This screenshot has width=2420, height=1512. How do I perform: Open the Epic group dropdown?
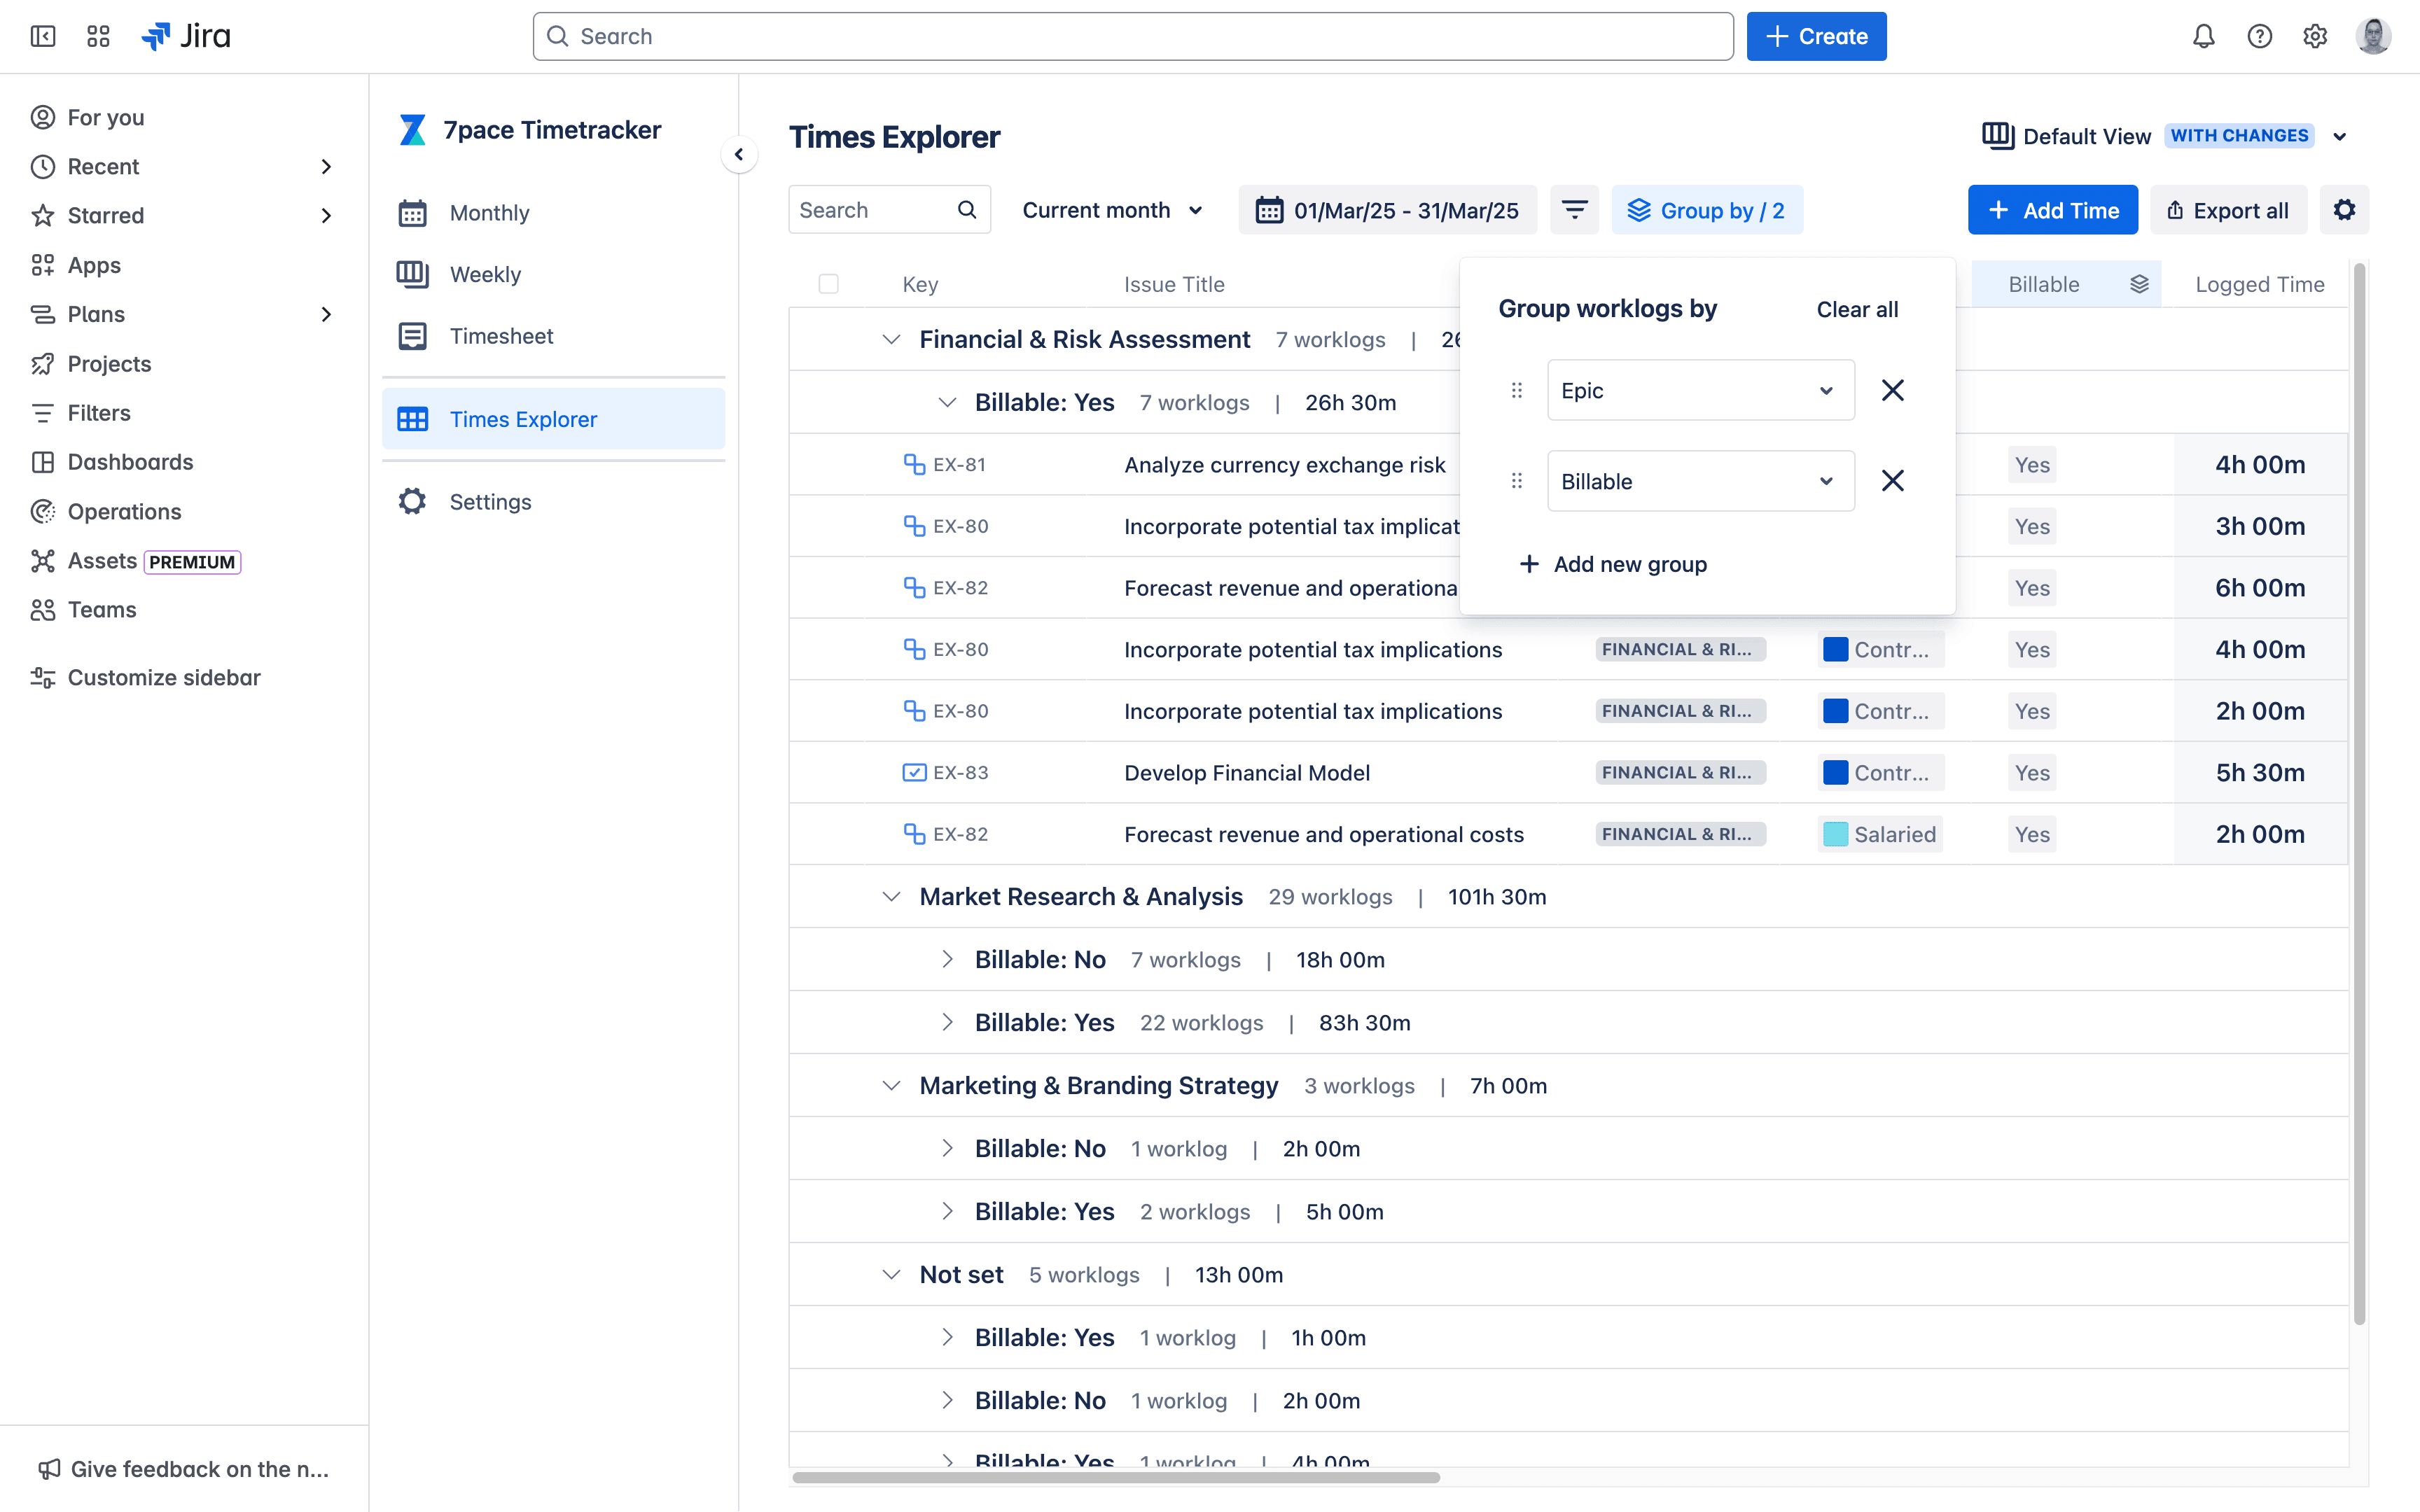click(1701, 390)
